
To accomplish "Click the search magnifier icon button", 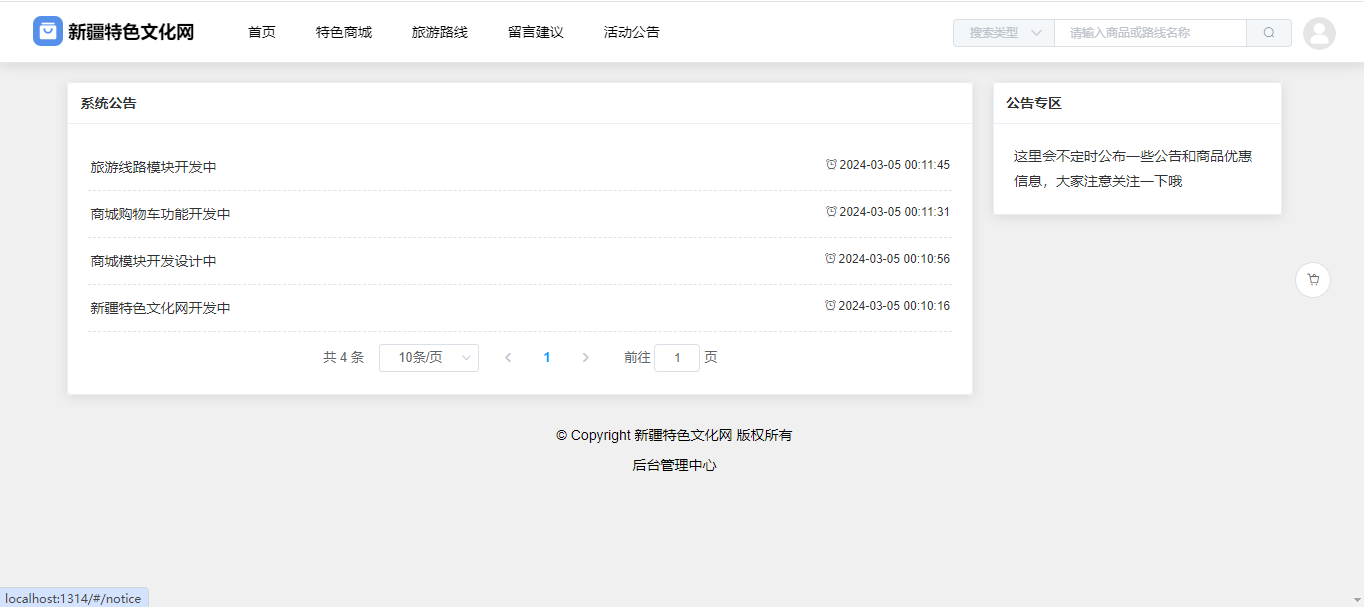I will 1268,33.
